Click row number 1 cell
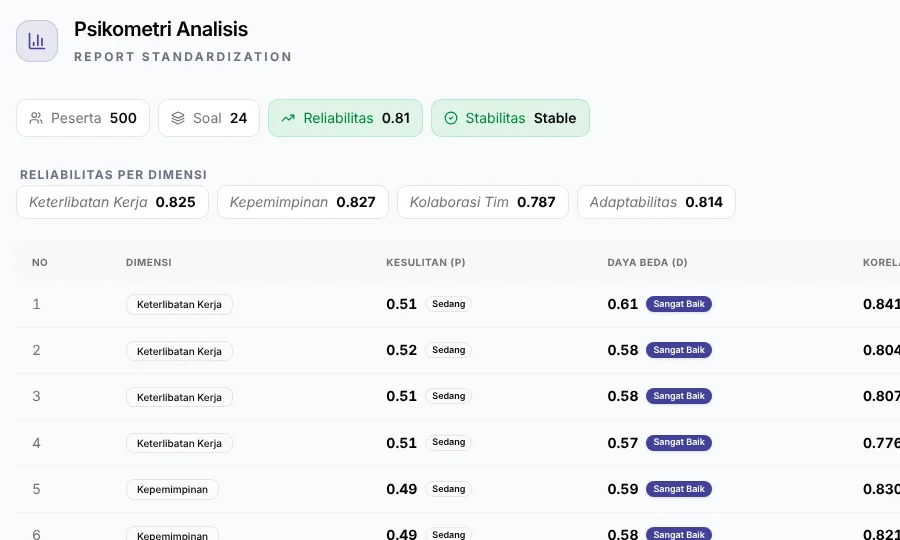This screenshot has height=540, width=900. click(x=36, y=304)
